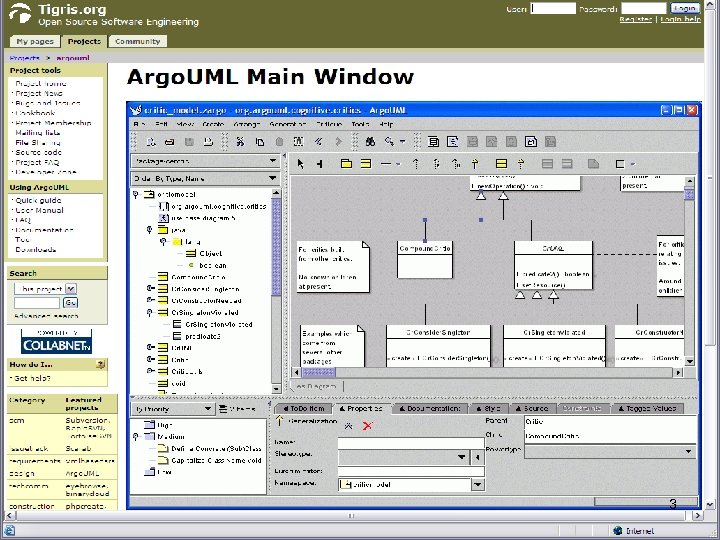Click the Copy icon in the toolbar
The width and height of the screenshot is (720, 540).
pyautogui.click(x=260, y=142)
